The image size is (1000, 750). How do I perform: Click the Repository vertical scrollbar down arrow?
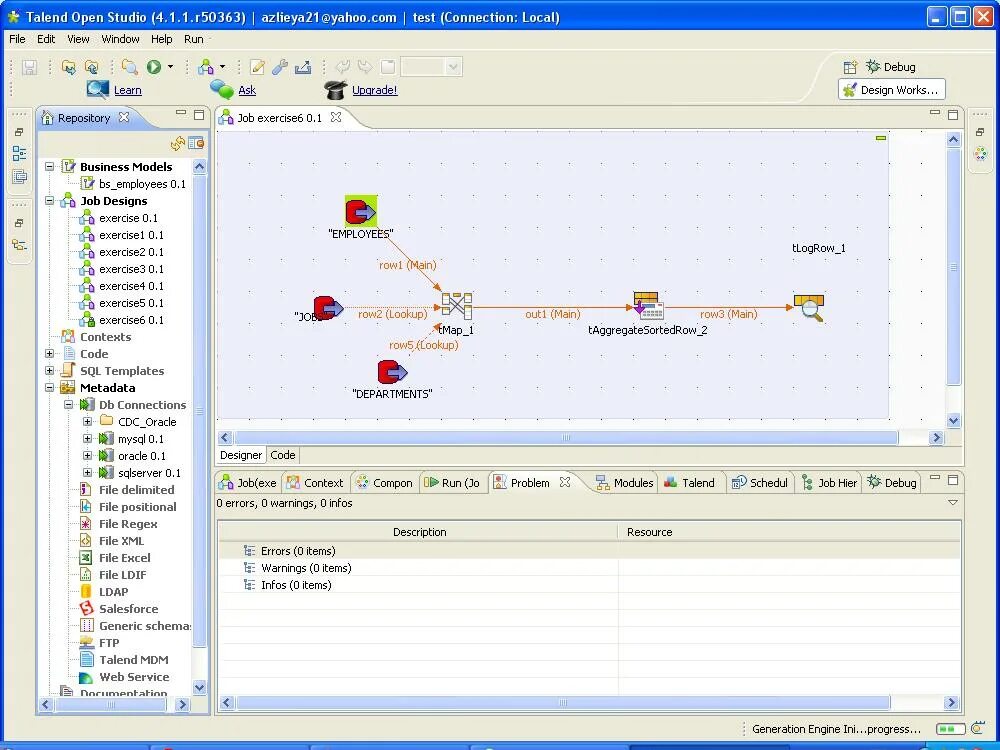(199, 688)
